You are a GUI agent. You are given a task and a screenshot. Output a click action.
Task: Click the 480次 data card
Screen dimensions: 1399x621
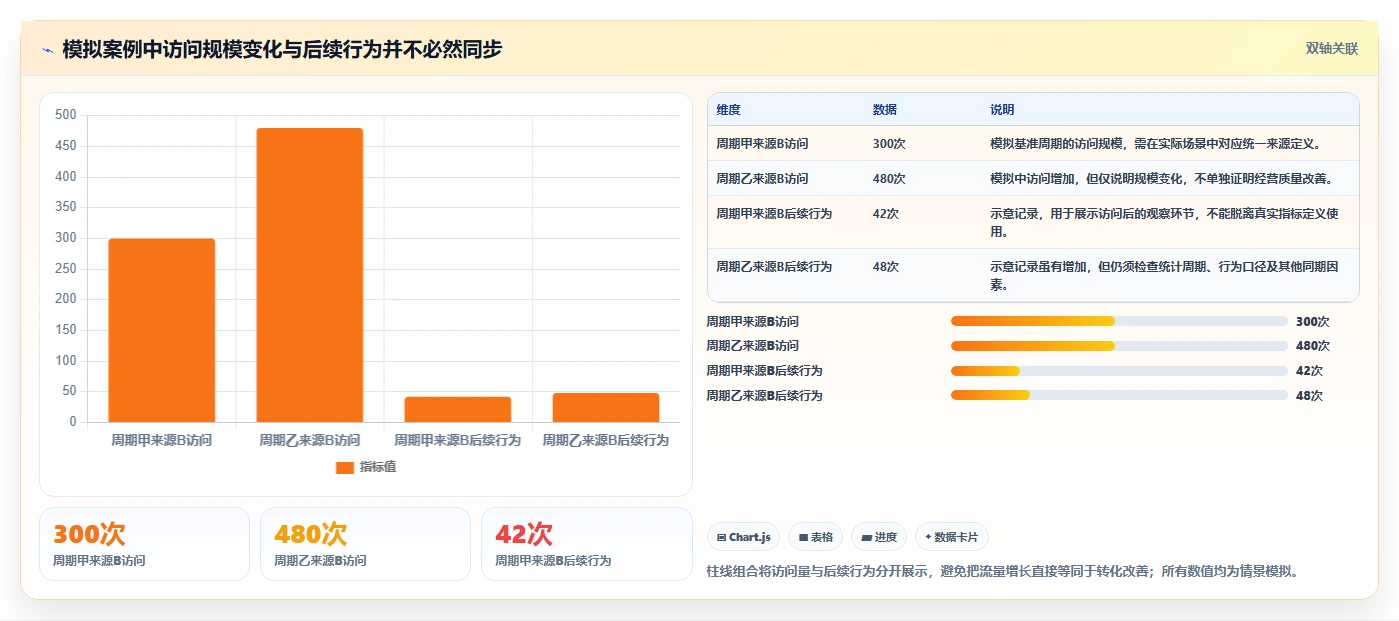tap(365, 544)
